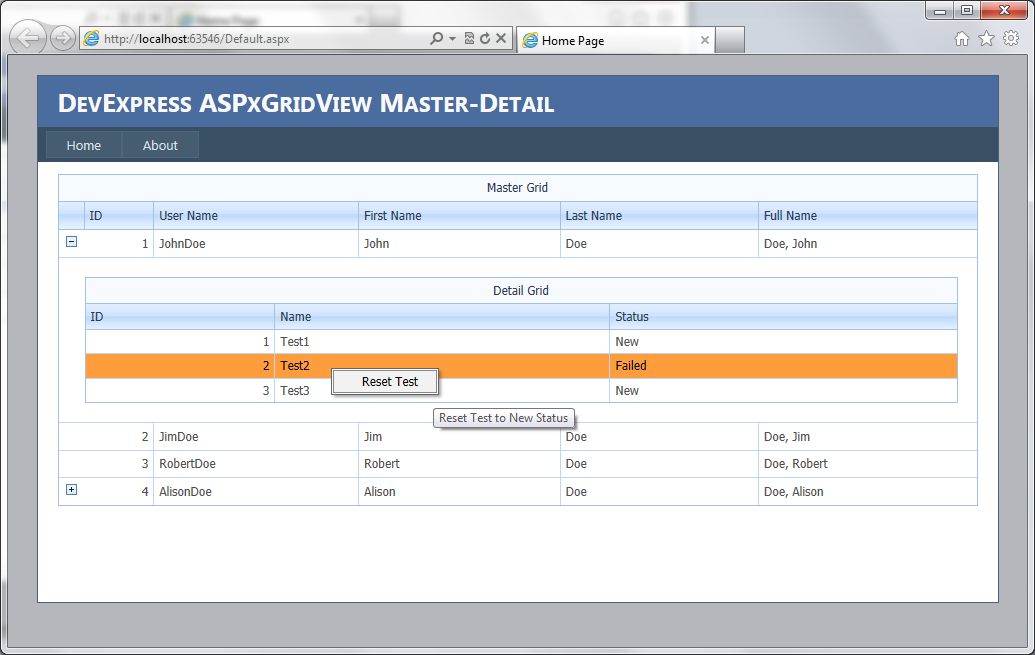Sort detail grid by Name column

pyautogui.click(x=442, y=317)
